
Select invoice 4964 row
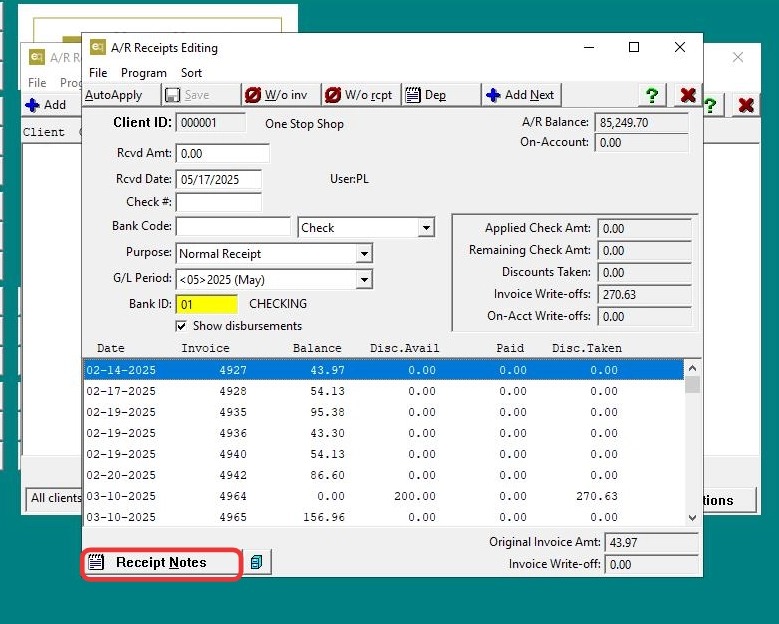[x=384, y=496]
